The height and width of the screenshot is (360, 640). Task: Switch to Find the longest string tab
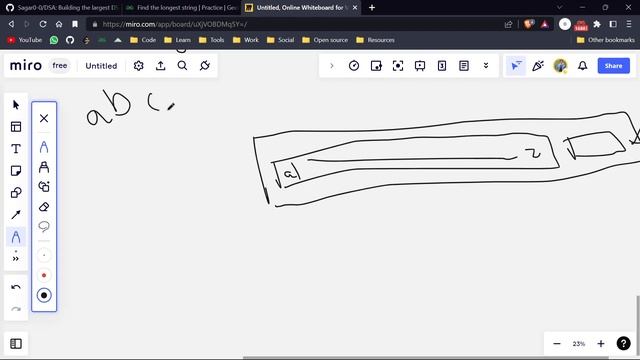pyautogui.click(x=182, y=7)
